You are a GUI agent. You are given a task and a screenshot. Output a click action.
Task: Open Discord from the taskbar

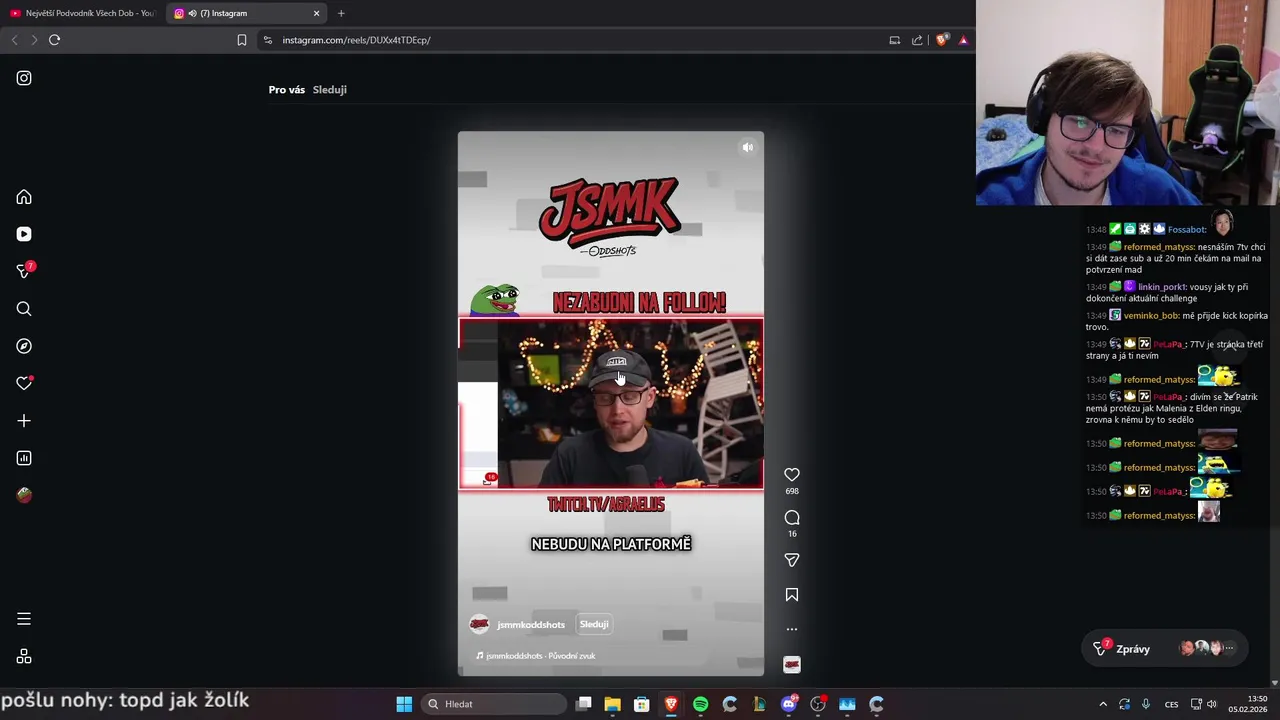[789, 704]
